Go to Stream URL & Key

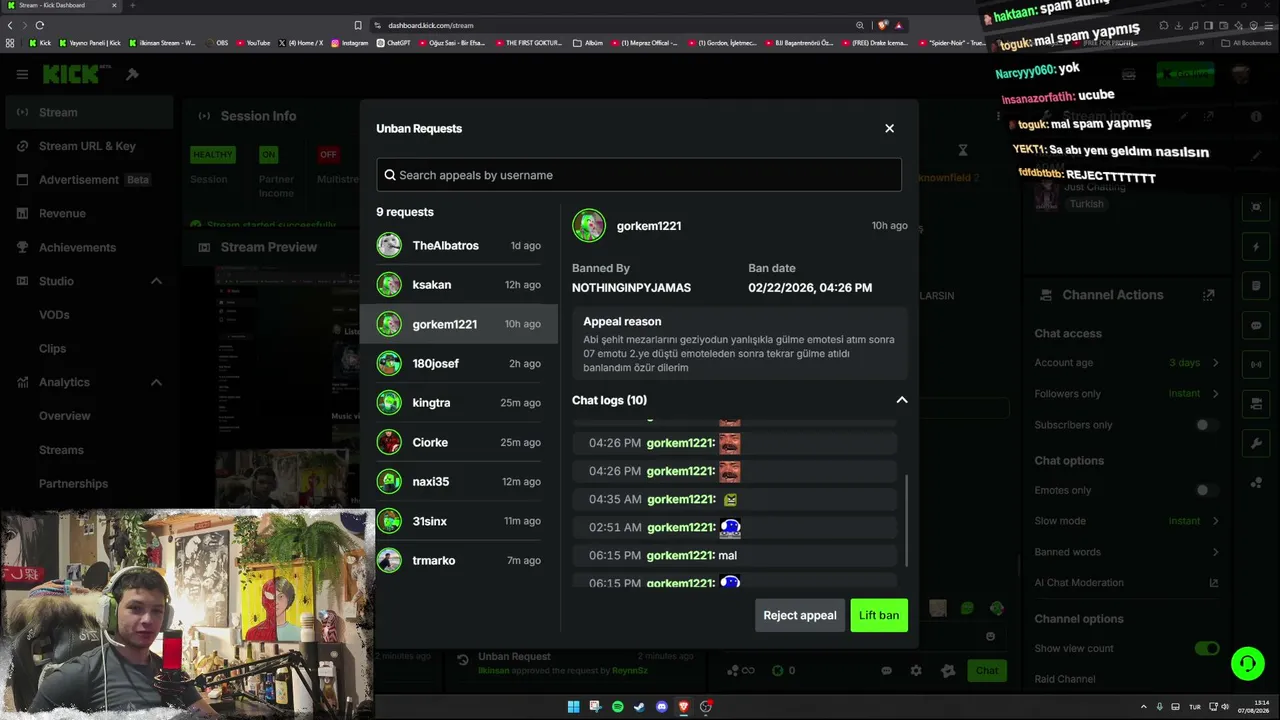pos(89,146)
